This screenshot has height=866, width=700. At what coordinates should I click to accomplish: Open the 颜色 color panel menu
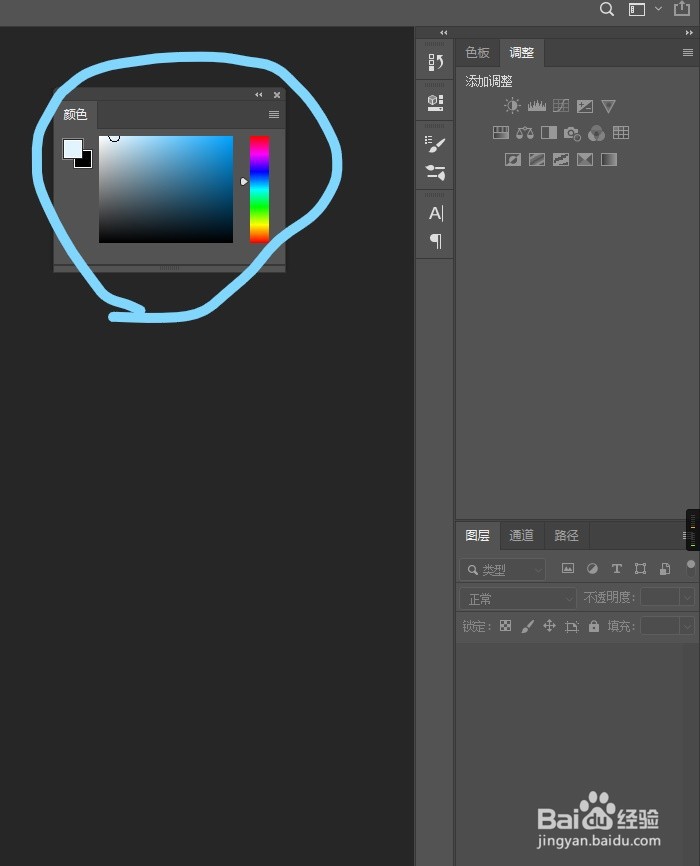[273, 114]
